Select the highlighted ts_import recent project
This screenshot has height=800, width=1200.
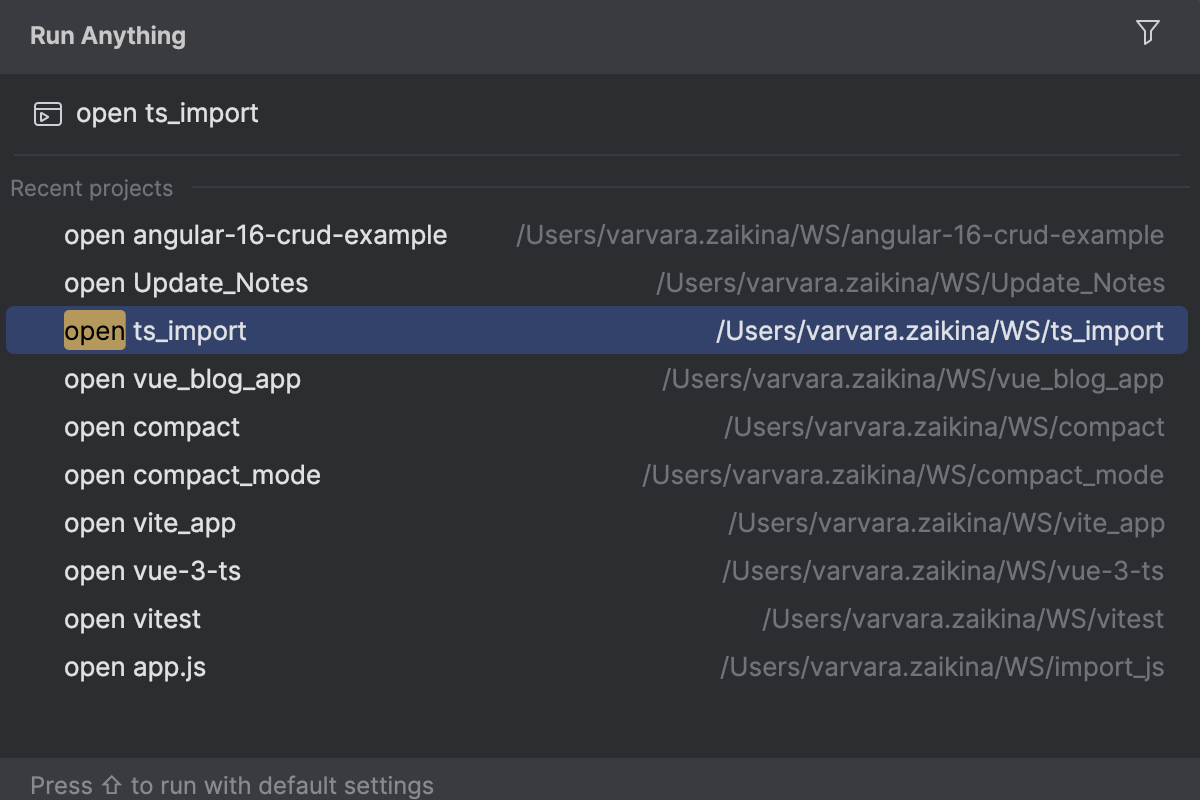click(x=155, y=330)
